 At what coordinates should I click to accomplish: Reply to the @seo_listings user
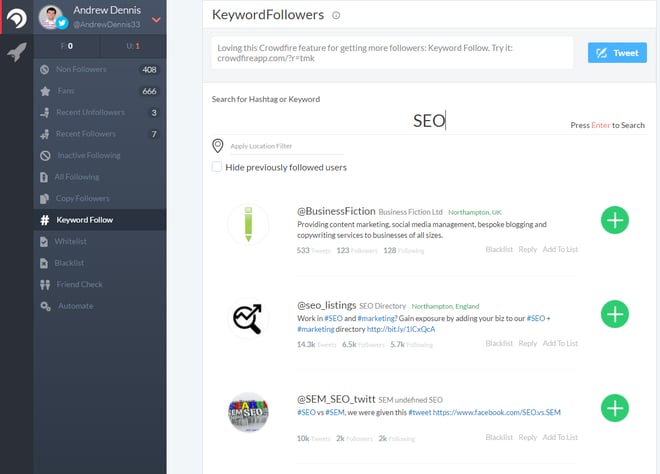pyautogui.click(x=527, y=343)
